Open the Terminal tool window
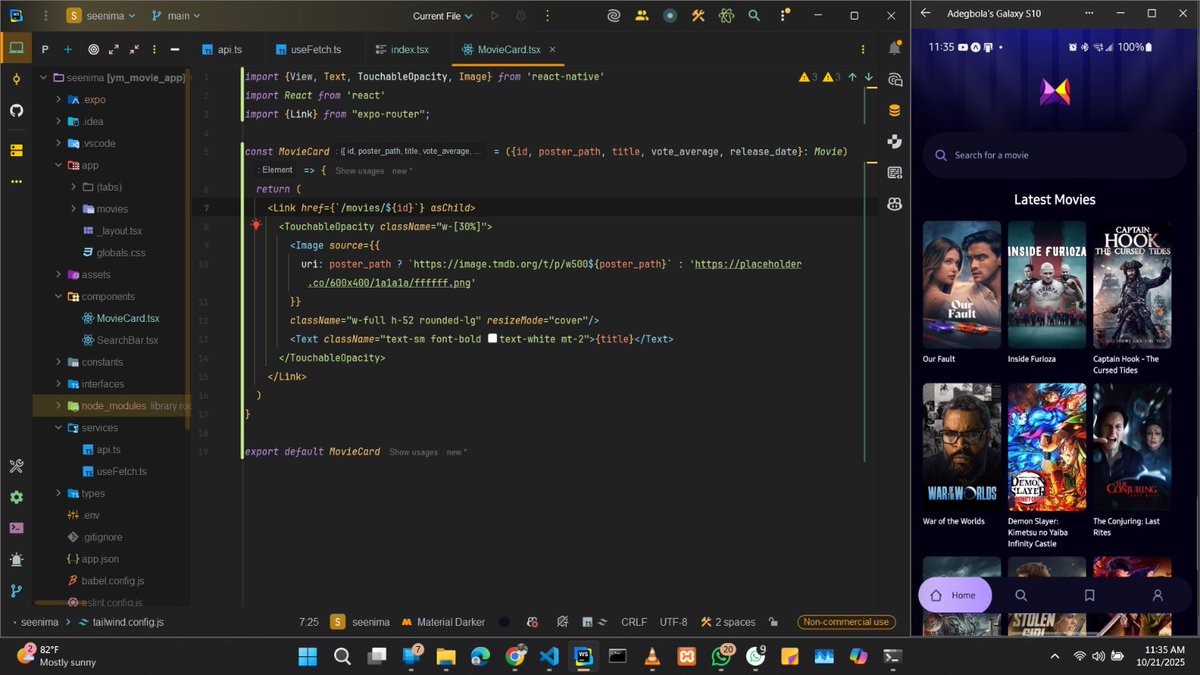 pyautogui.click(x=16, y=528)
